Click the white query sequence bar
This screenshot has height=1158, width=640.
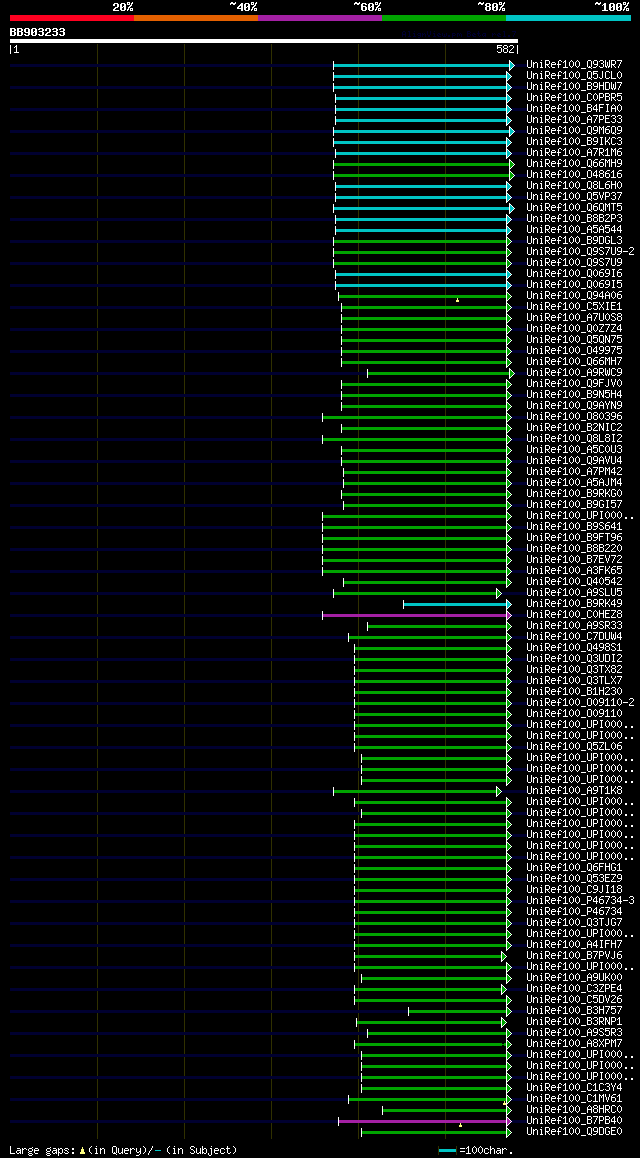tap(264, 41)
